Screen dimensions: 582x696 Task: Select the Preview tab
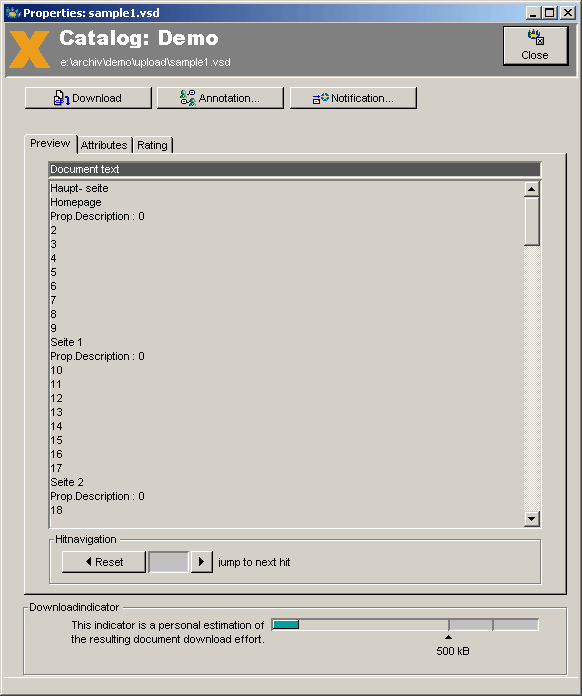coord(50,143)
